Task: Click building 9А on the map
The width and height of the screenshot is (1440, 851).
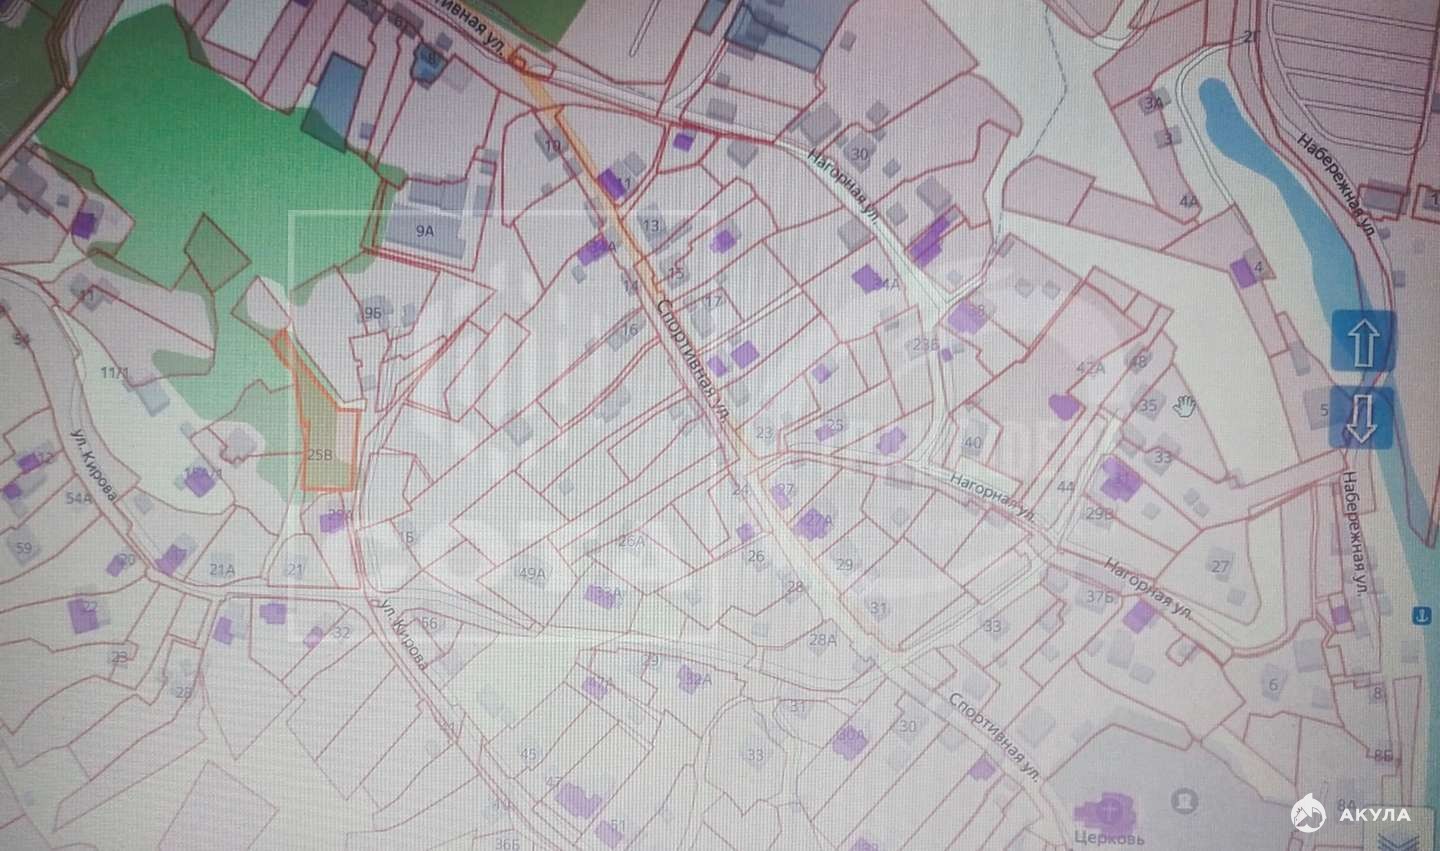Action: click(x=427, y=230)
